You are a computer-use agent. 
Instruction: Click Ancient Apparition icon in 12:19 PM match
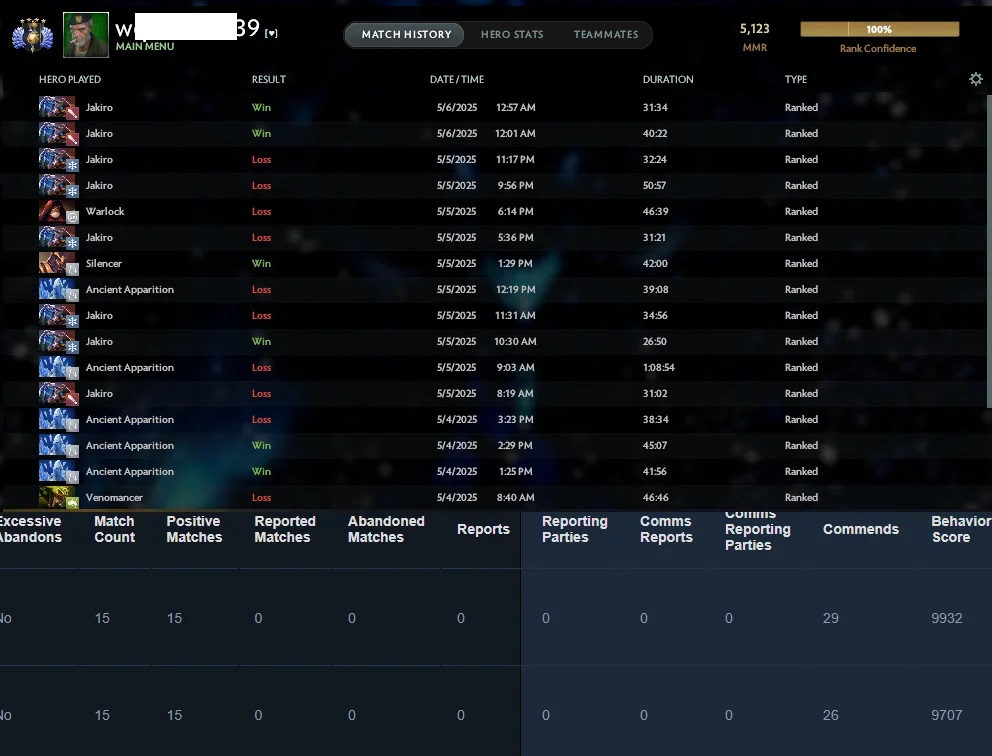[58, 288]
